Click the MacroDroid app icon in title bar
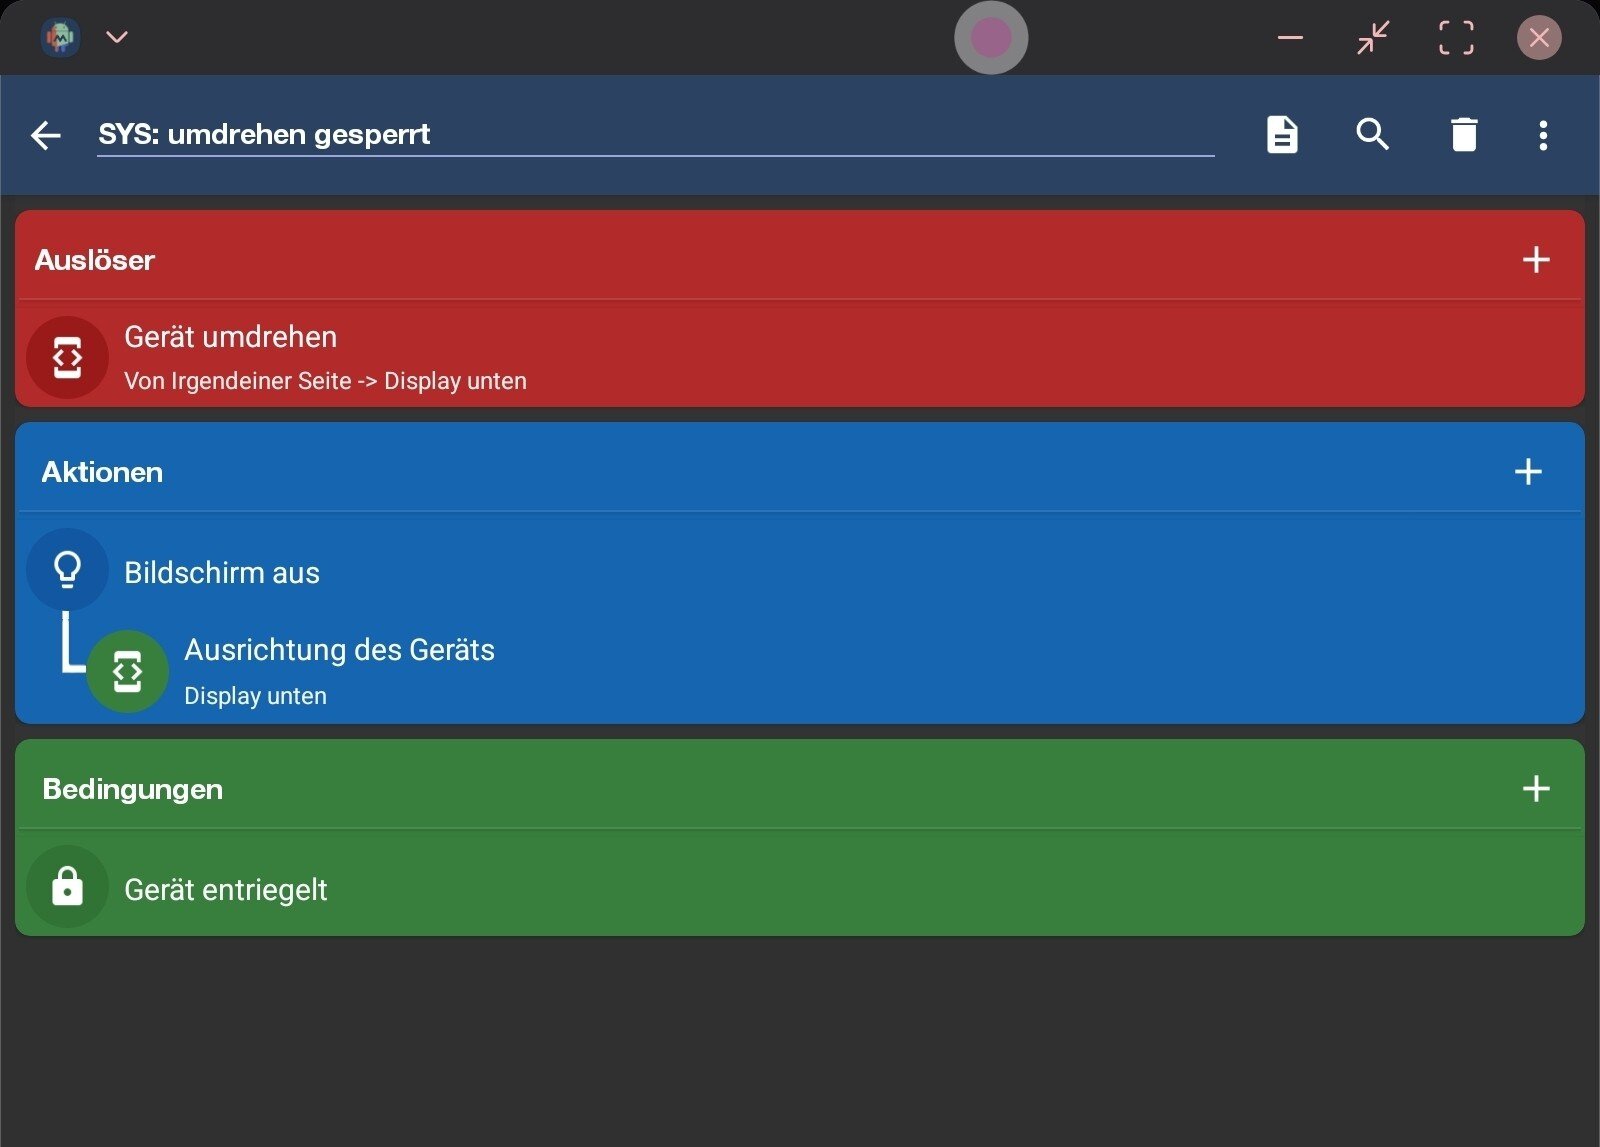 (x=60, y=37)
